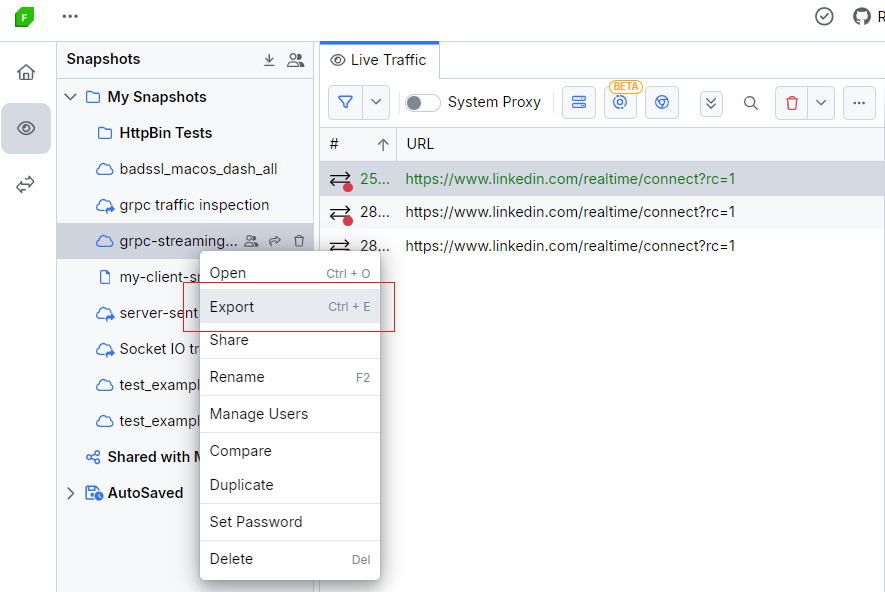885x592 pixels.
Task: Open the Chrome browser capture icon
Action: click(x=662, y=103)
